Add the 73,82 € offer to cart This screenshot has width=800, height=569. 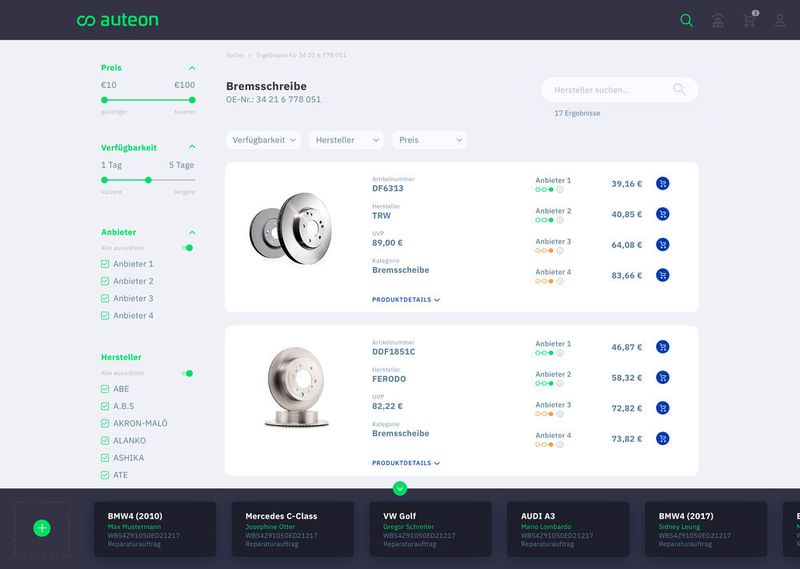tap(662, 439)
